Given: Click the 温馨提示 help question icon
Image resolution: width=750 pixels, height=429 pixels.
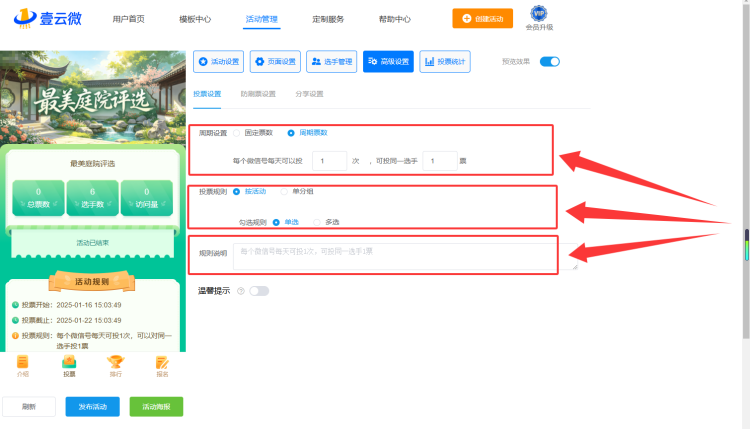Looking at the screenshot, I should 241,291.
